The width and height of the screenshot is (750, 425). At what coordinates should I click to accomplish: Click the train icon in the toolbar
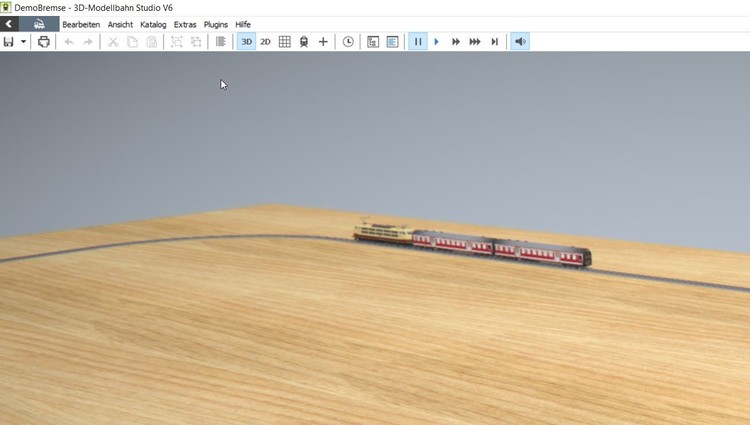click(x=304, y=42)
